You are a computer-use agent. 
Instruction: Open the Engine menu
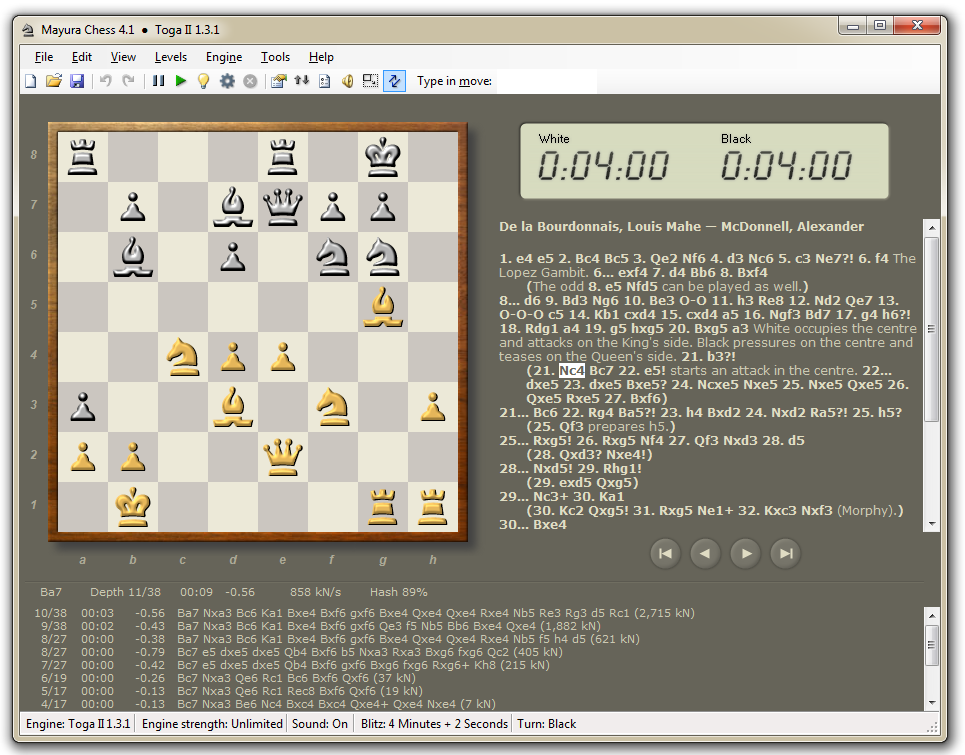224,57
